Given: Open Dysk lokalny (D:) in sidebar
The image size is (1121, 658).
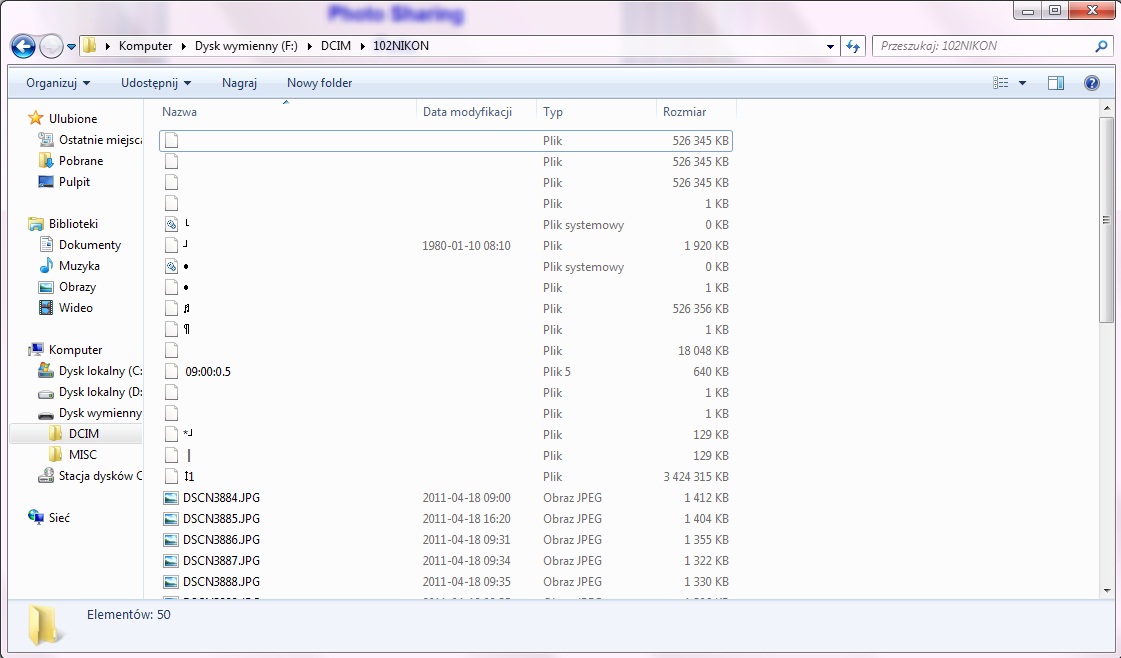Looking at the screenshot, I should tap(100, 392).
